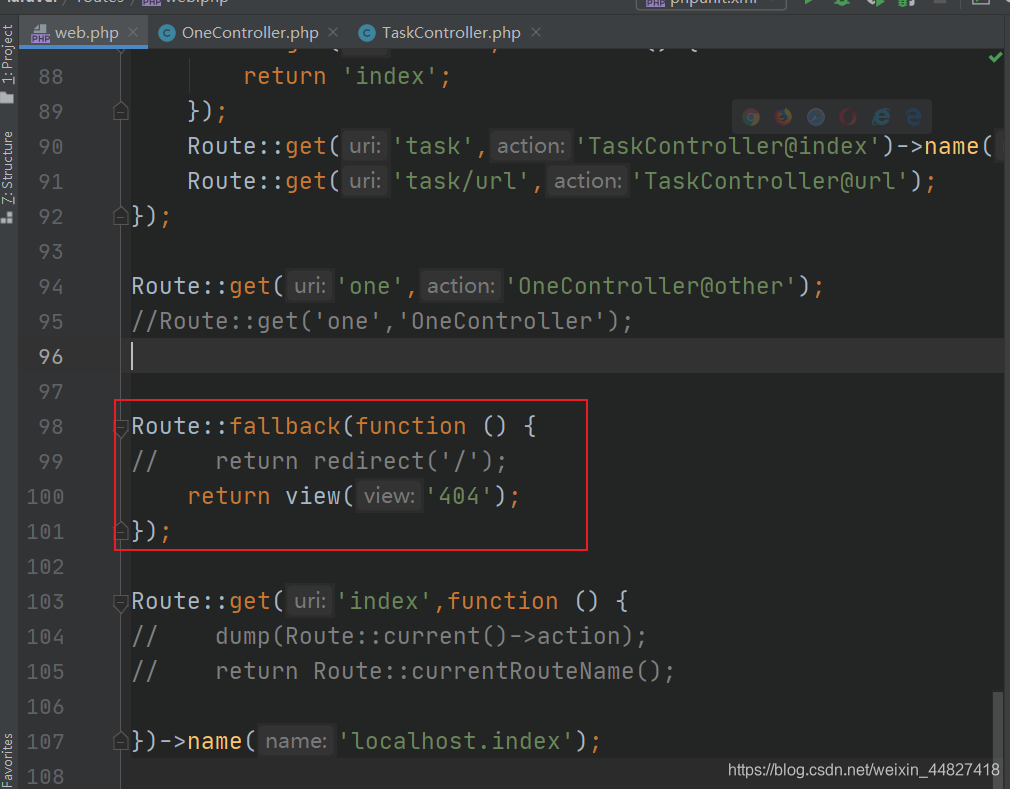Click line number 96 in gutter
This screenshot has height=789, width=1010.
[51, 356]
